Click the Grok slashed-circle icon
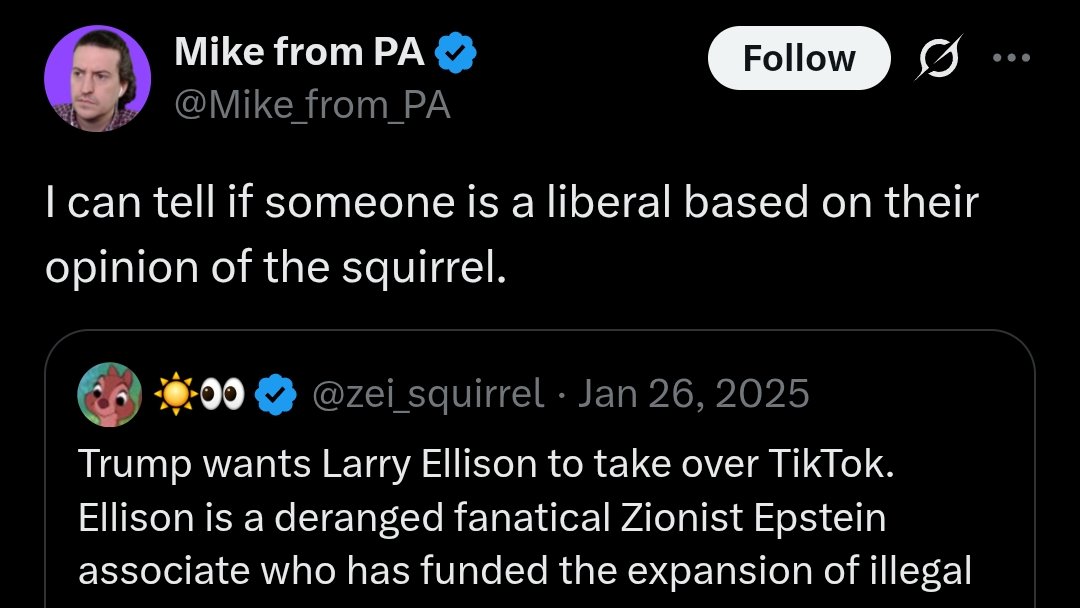This screenshot has height=608, width=1080. click(938, 58)
